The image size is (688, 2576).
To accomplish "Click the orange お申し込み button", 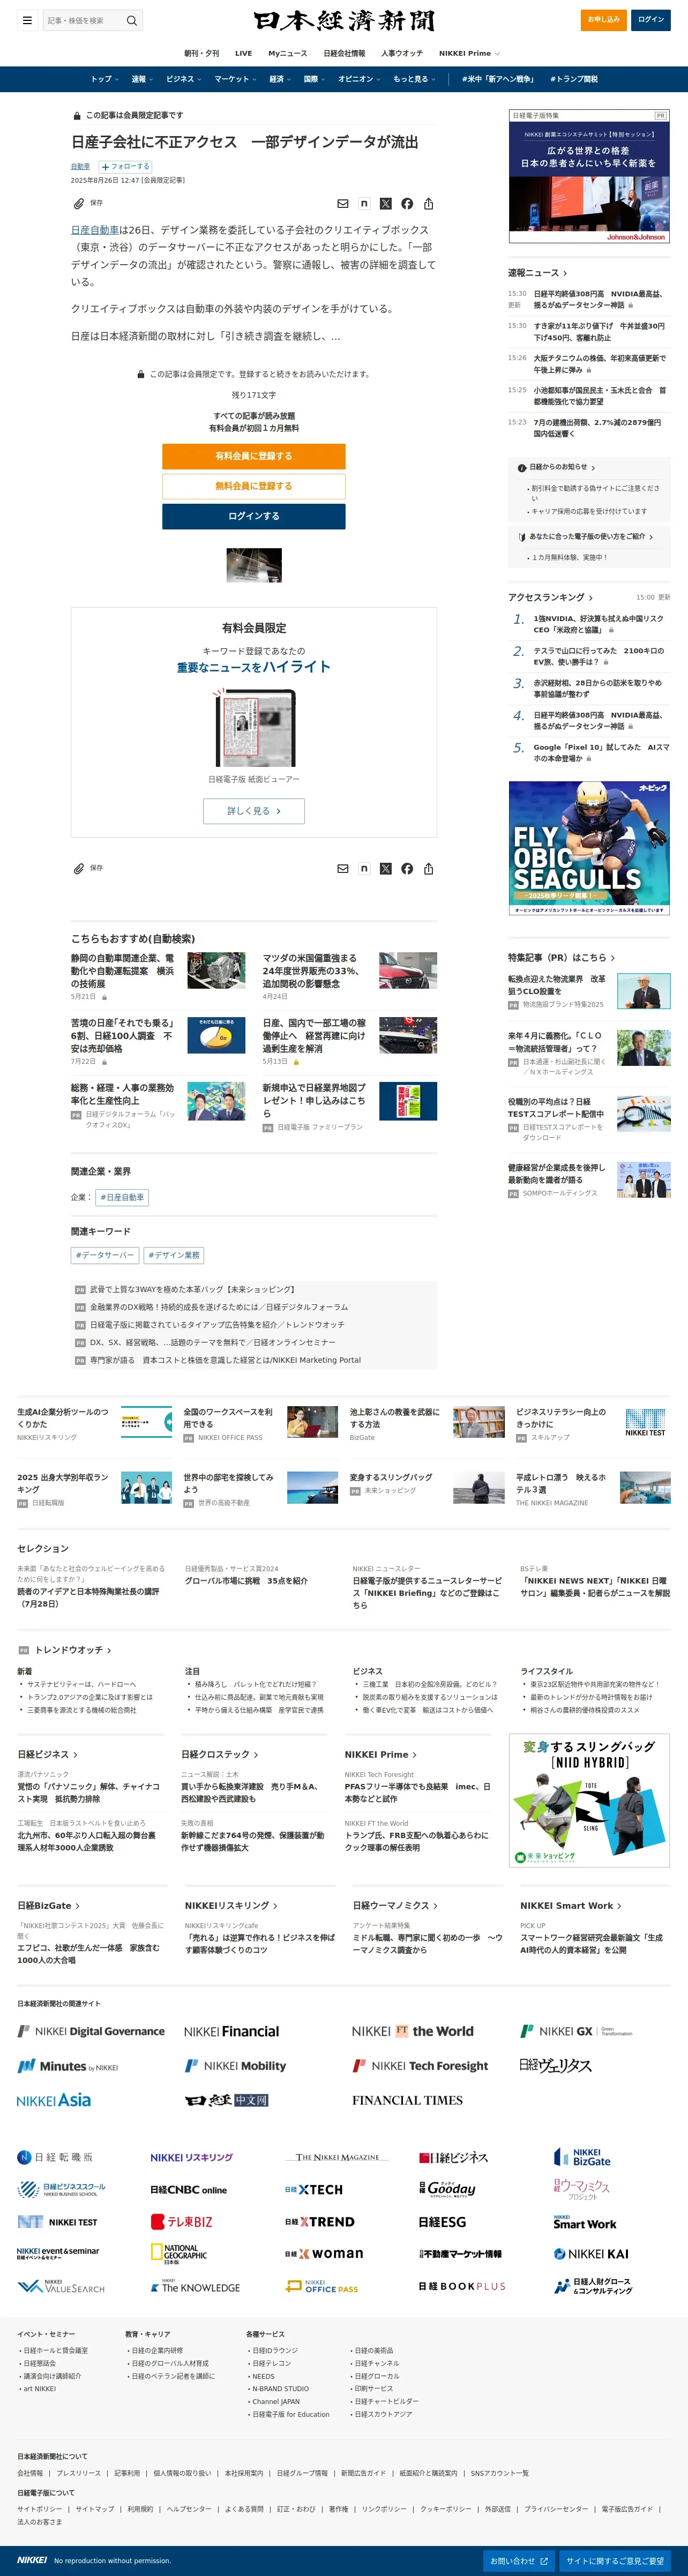I will 603,20.
